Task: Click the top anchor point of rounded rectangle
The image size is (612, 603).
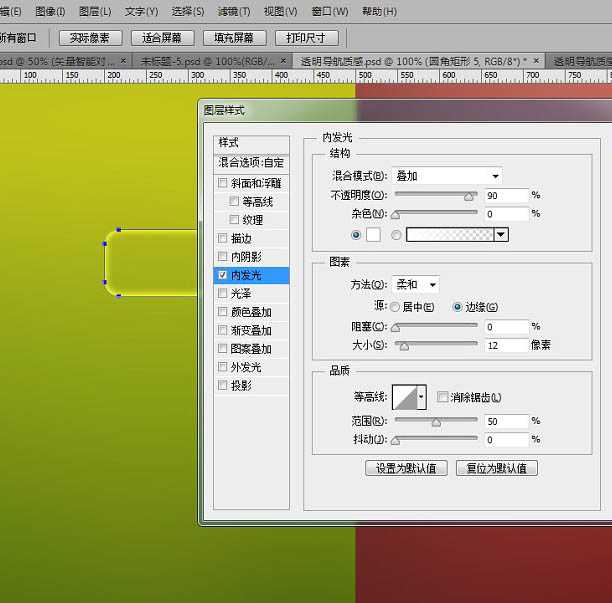Action: tap(119, 230)
